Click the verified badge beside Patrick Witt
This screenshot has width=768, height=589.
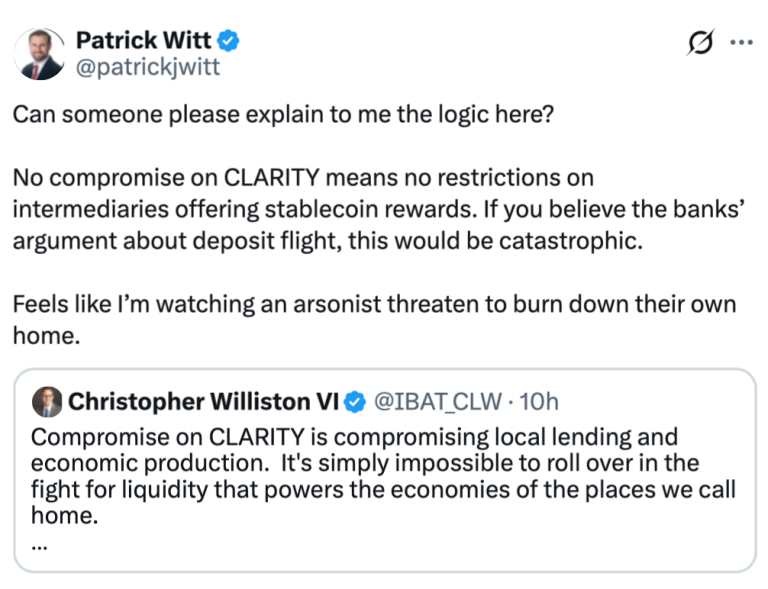(x=230, y=42)
